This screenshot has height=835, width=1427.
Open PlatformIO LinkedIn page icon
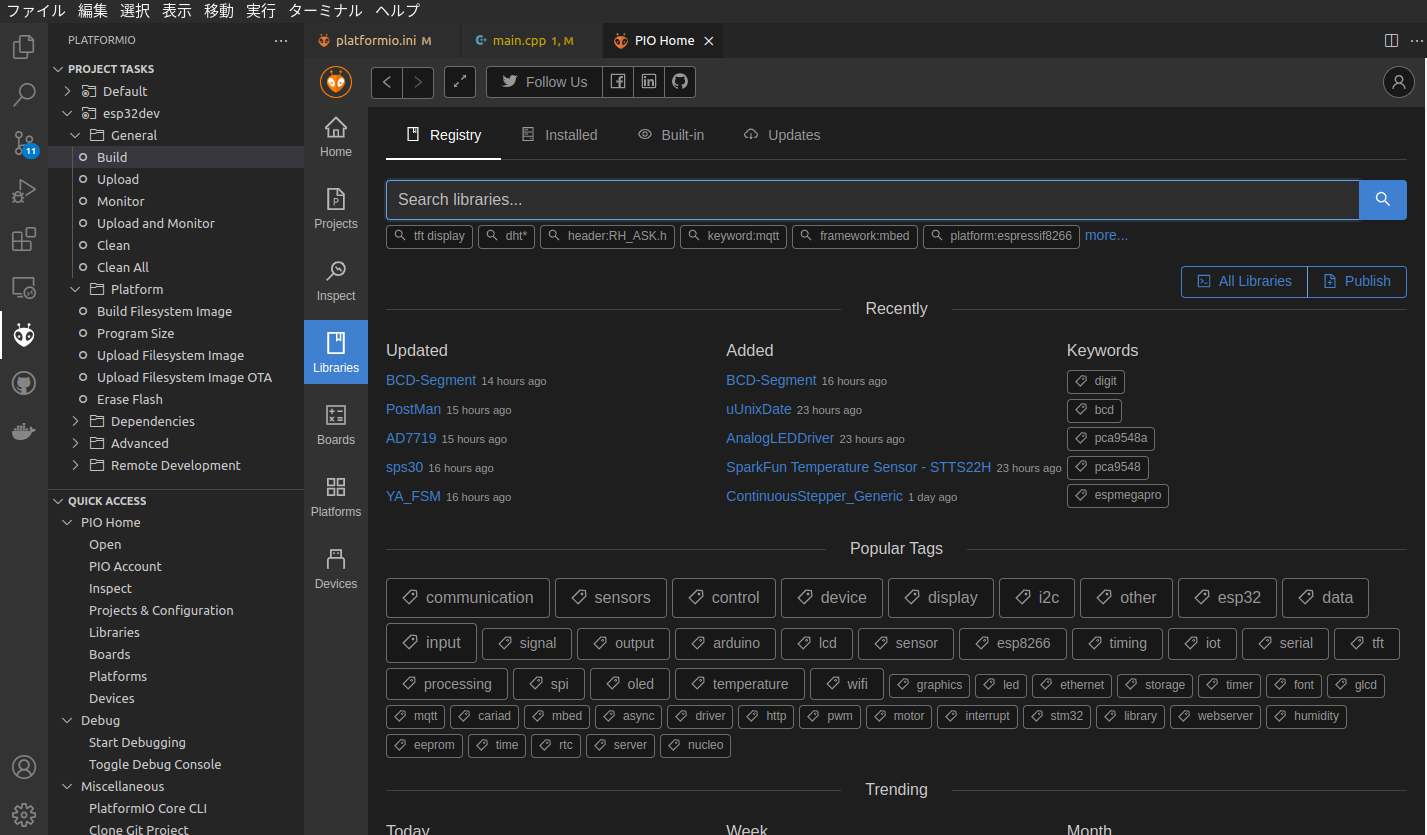coord(649,82)
